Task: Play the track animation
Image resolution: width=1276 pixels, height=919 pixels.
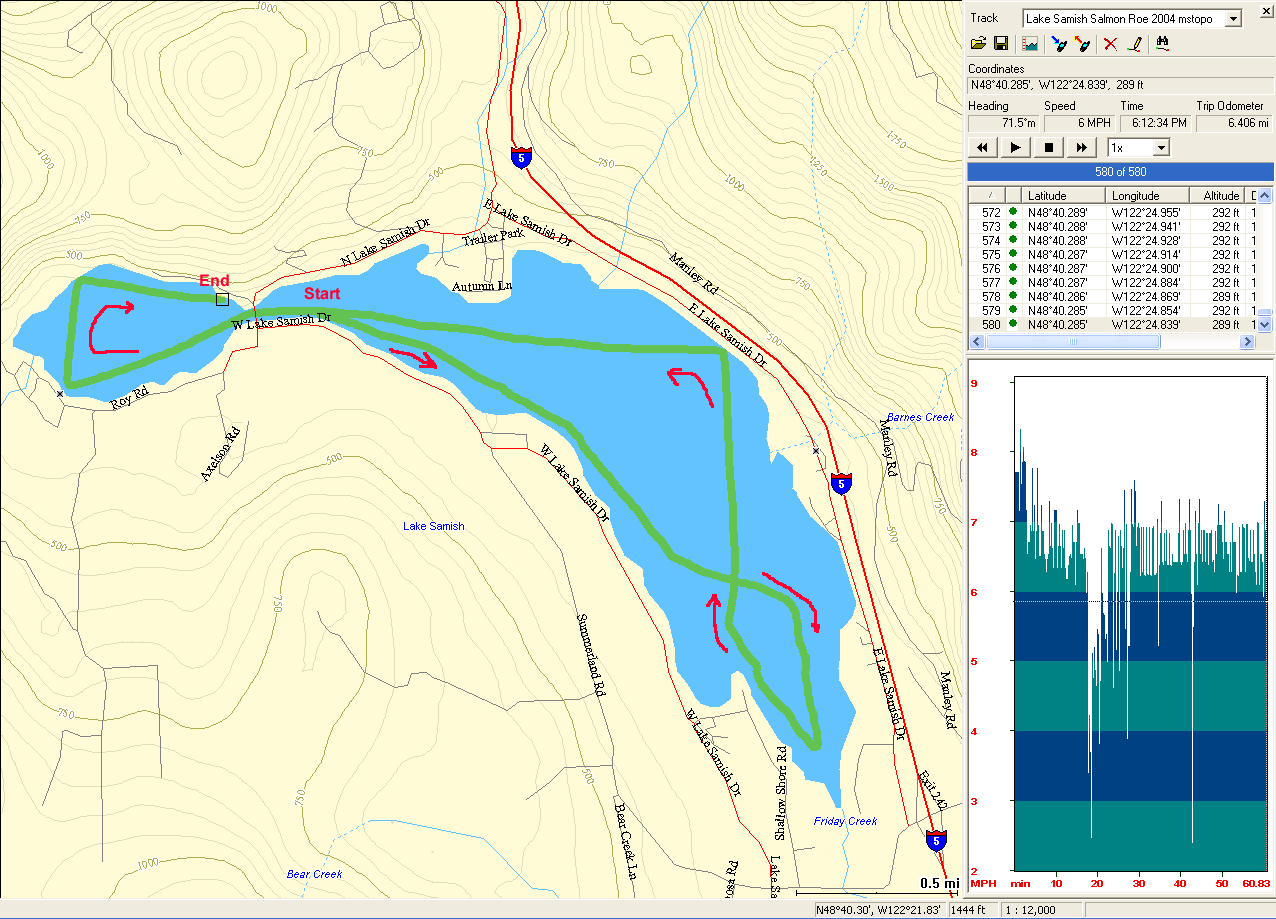Action: point(1016,148)
